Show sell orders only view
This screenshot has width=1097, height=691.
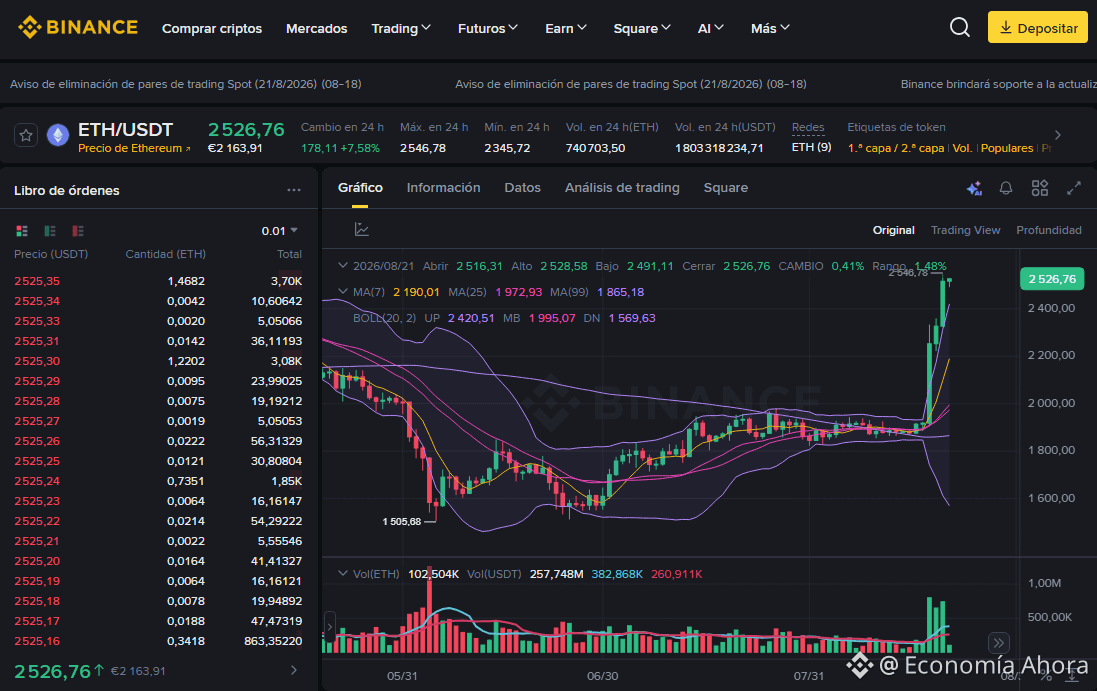(x=78, y=231)
